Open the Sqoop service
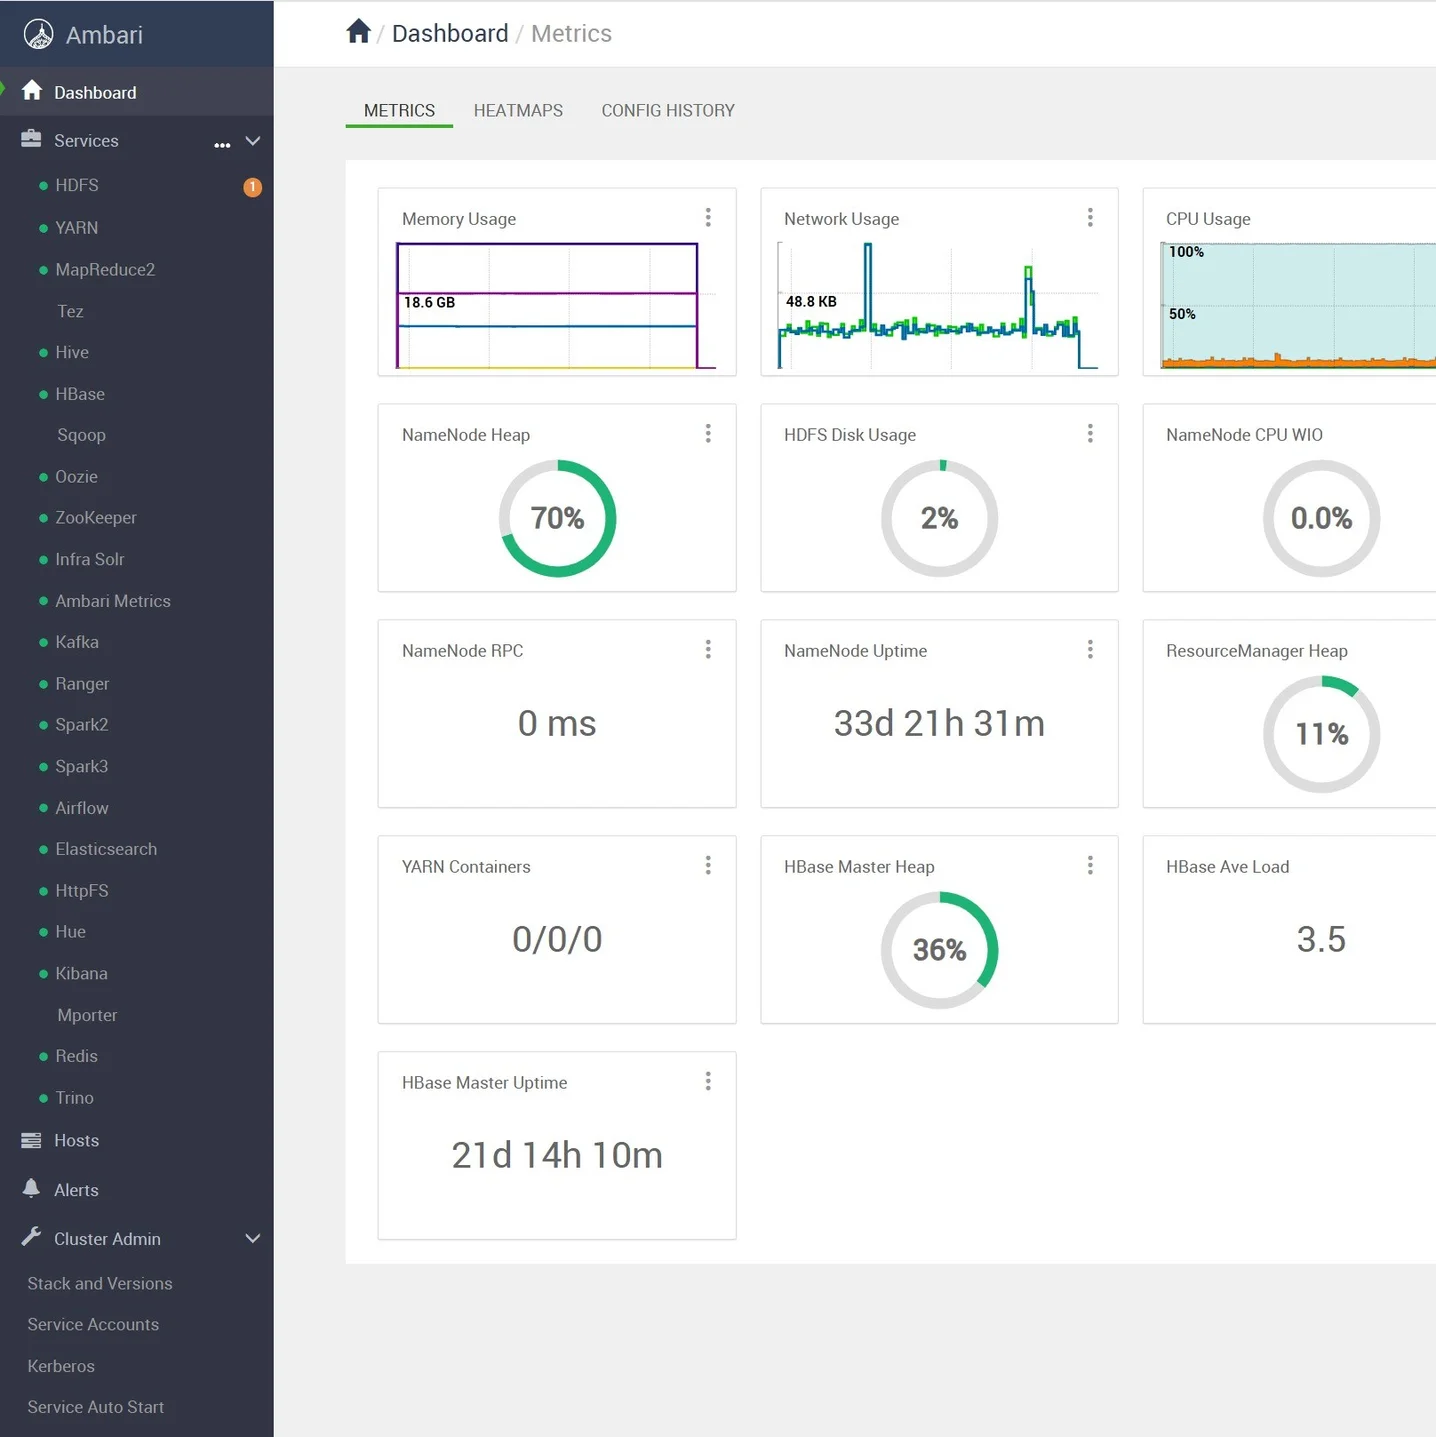 81,435
